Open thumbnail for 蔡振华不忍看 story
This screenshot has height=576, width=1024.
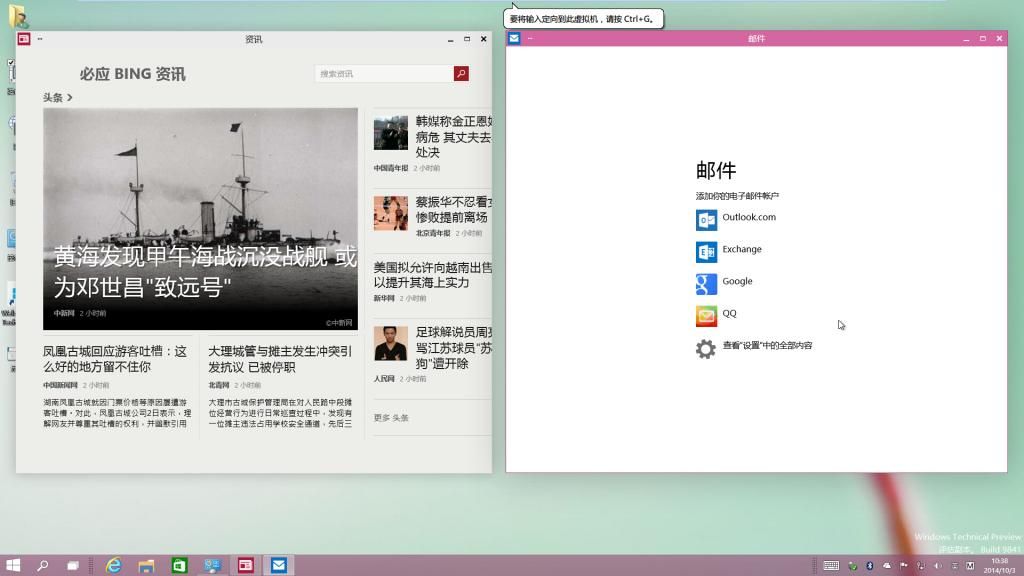(391, 213)
